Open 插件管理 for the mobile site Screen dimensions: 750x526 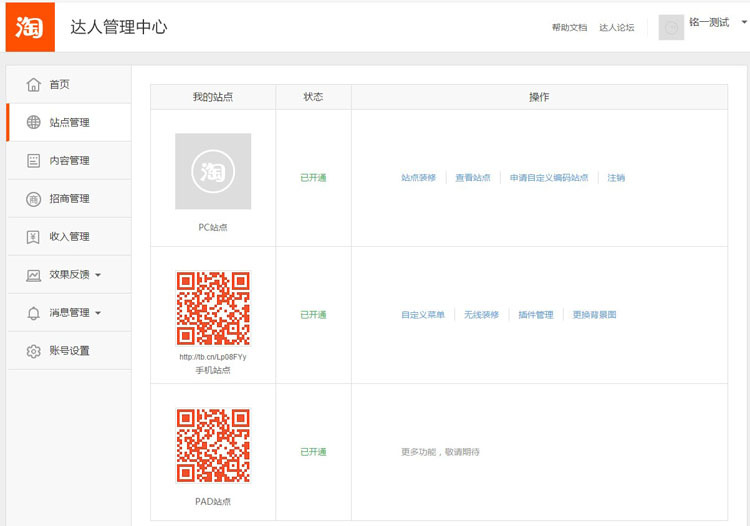pos(536,315)
